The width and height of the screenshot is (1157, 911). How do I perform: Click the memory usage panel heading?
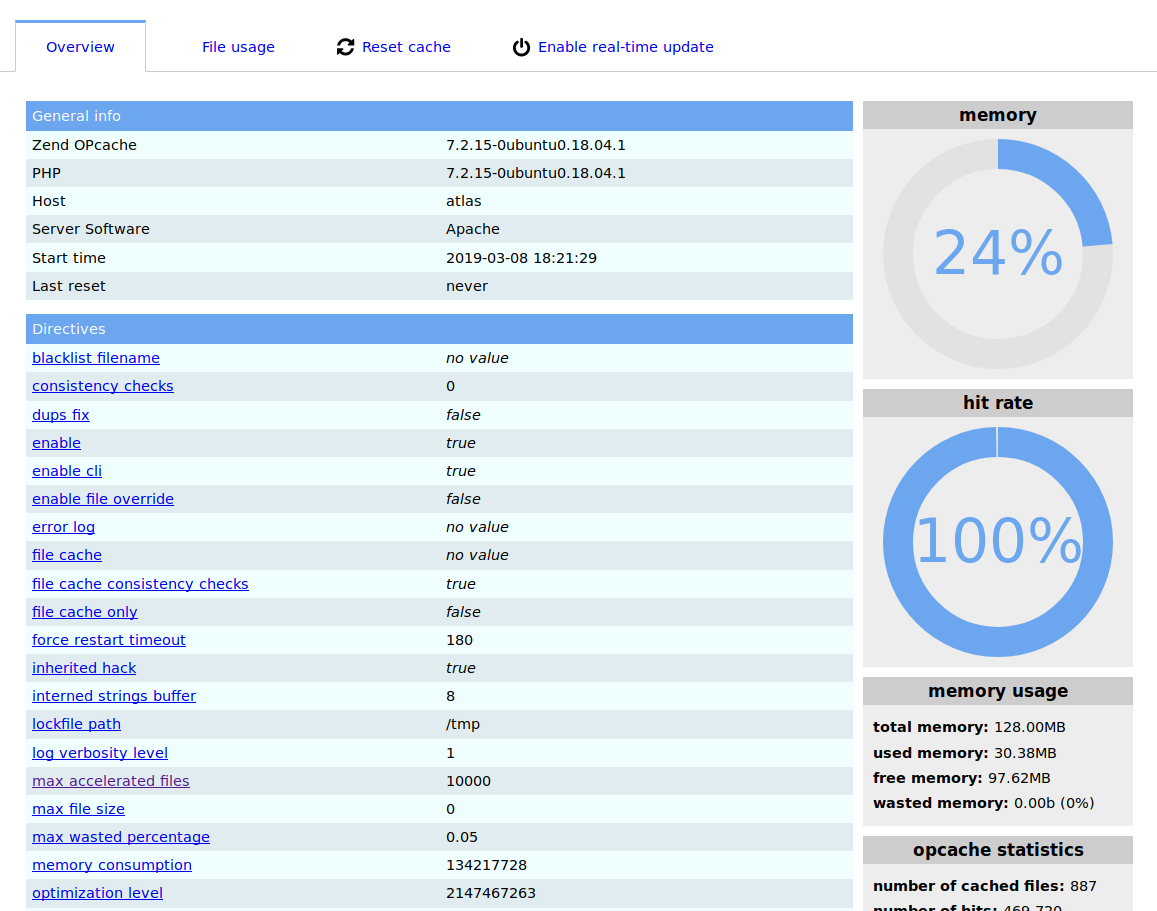(998, 691)
